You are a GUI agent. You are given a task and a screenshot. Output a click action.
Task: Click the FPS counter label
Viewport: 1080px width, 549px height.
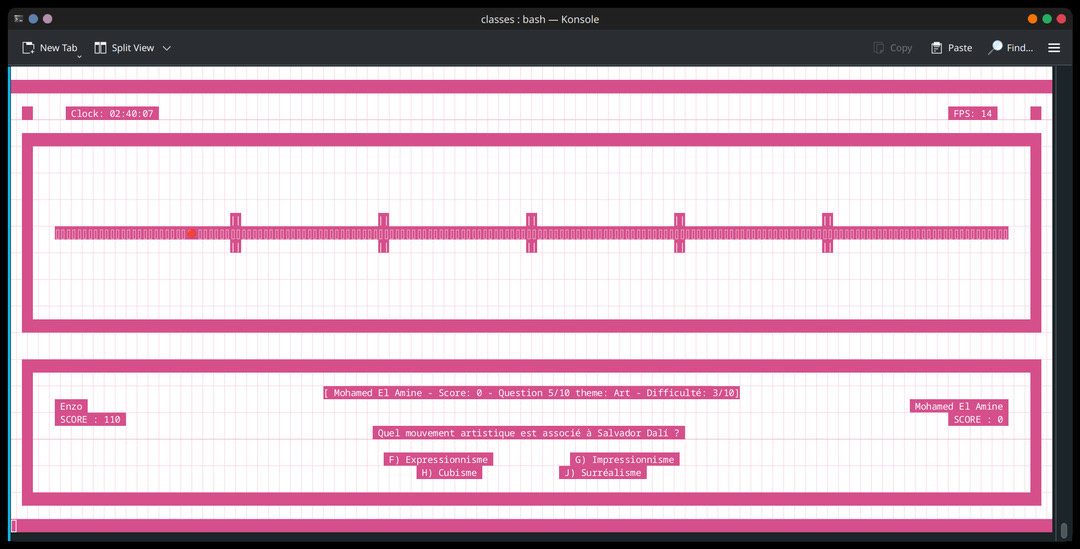click(972, 114)
